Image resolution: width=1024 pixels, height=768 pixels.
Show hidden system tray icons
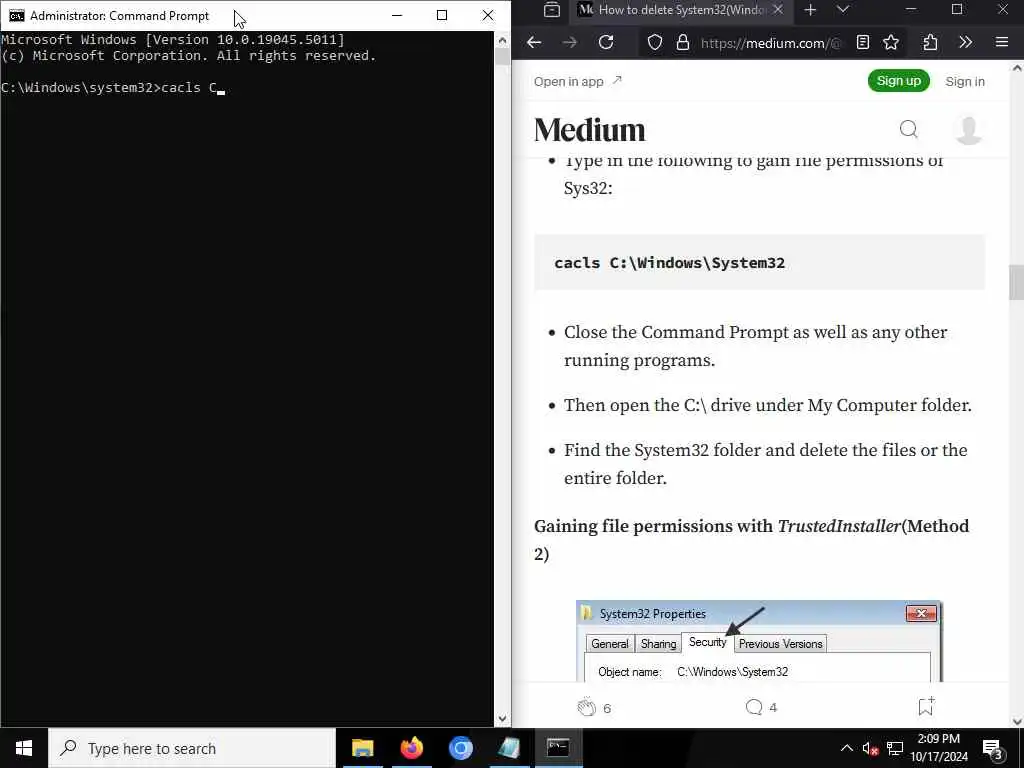pos(846,748)
